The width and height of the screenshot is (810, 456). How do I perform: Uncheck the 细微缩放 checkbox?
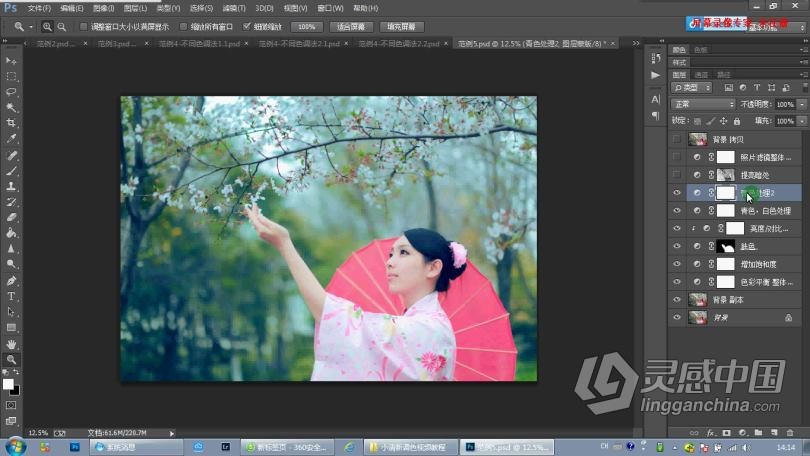pyautogui.click(x=247, y=26)
